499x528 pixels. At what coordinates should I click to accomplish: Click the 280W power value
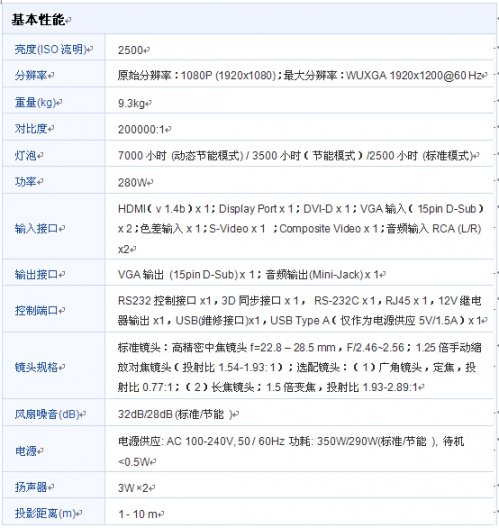coord(132,183)
